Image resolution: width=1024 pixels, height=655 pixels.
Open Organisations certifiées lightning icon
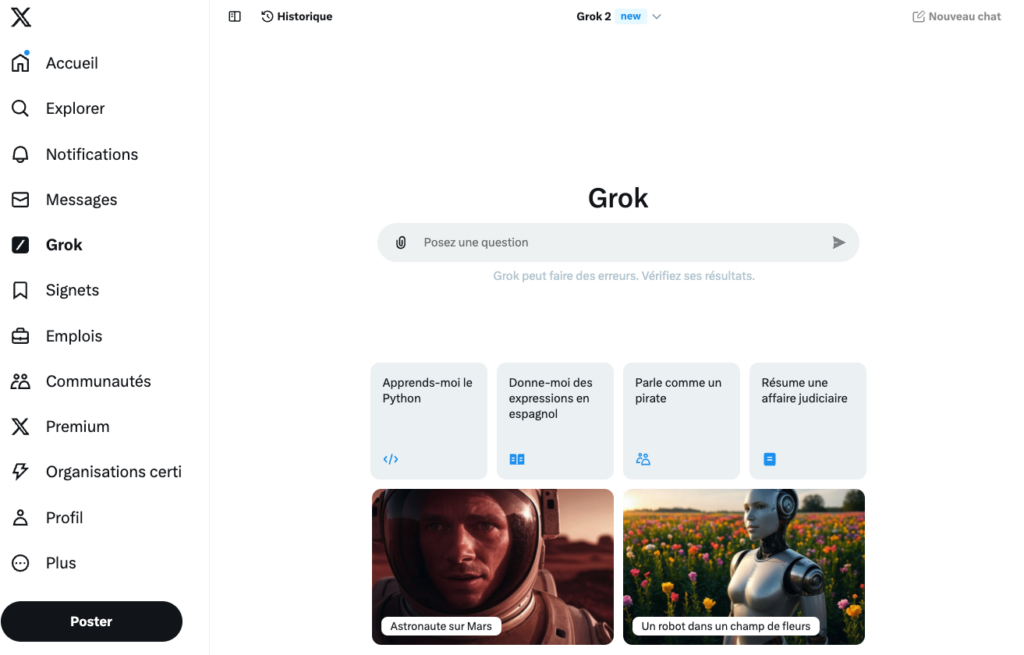tap(20, 472)
